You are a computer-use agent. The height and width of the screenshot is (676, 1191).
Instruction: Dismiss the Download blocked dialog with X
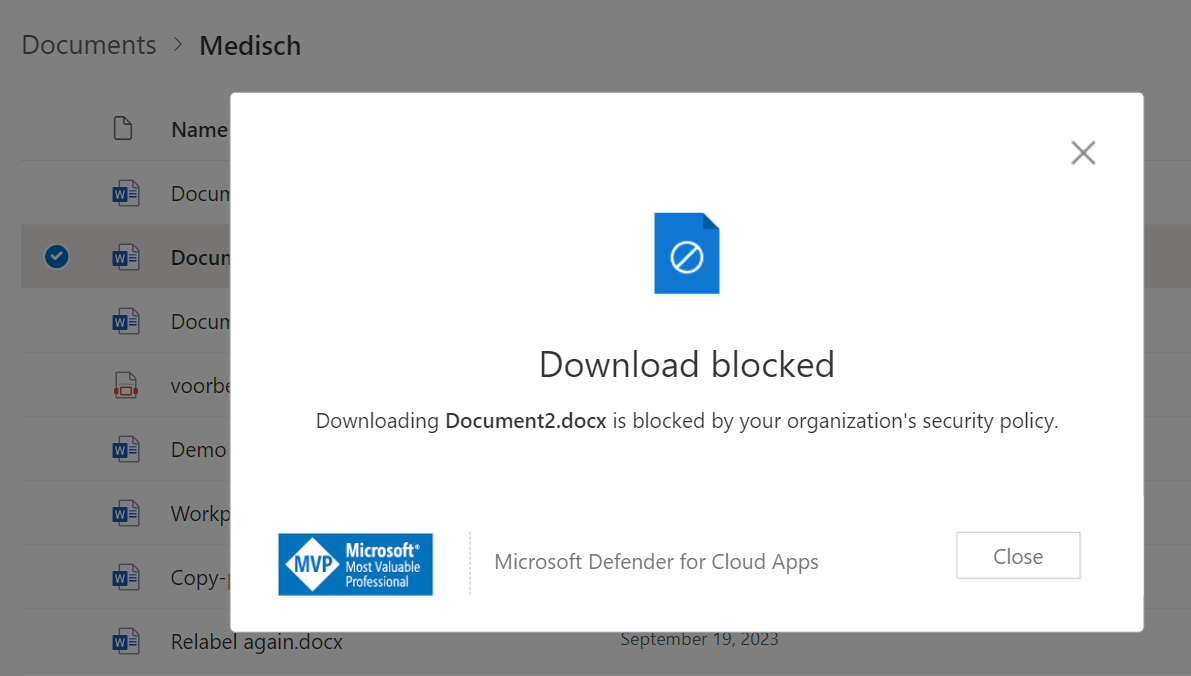[x=1083, y=153]
